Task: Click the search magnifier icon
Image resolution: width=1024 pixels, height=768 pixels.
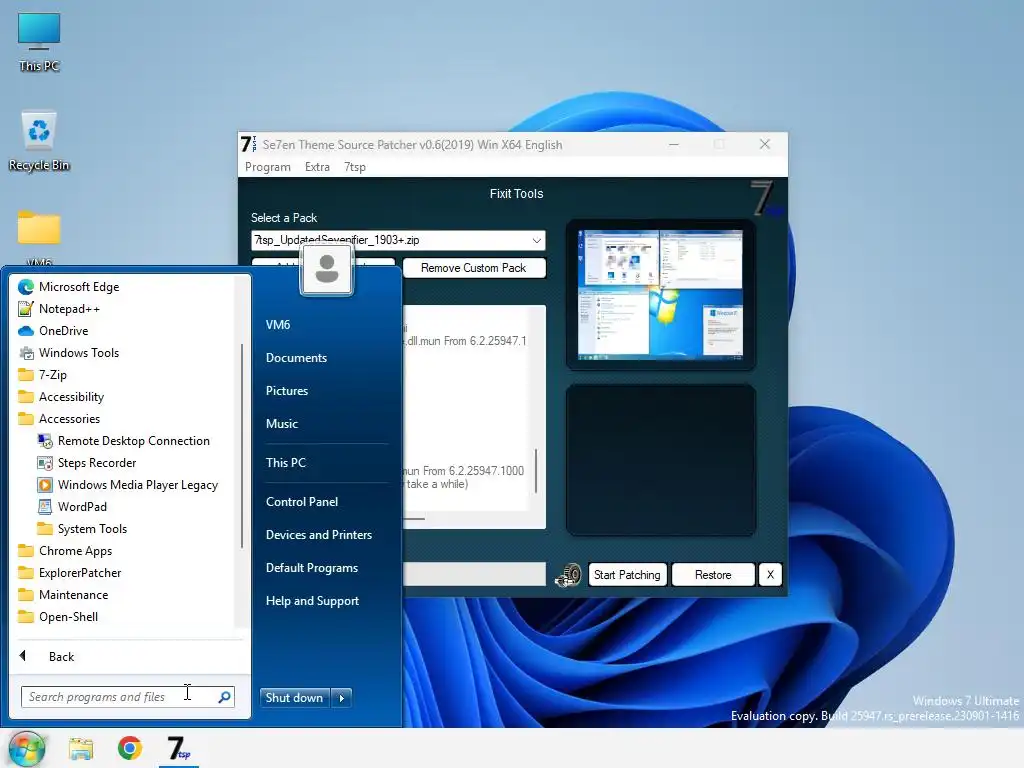Action: 225,697
